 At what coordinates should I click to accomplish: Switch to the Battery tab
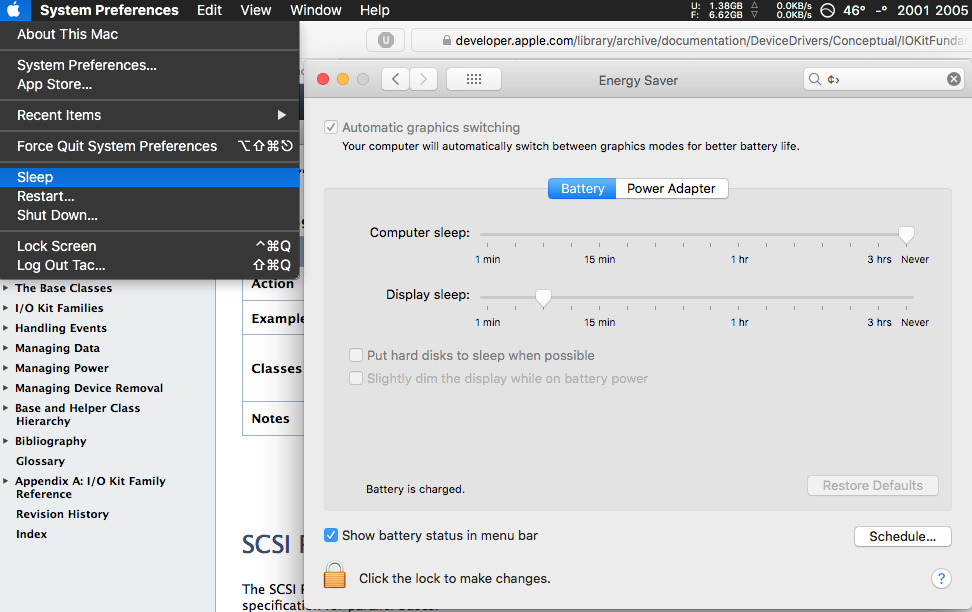pos(582,188)
